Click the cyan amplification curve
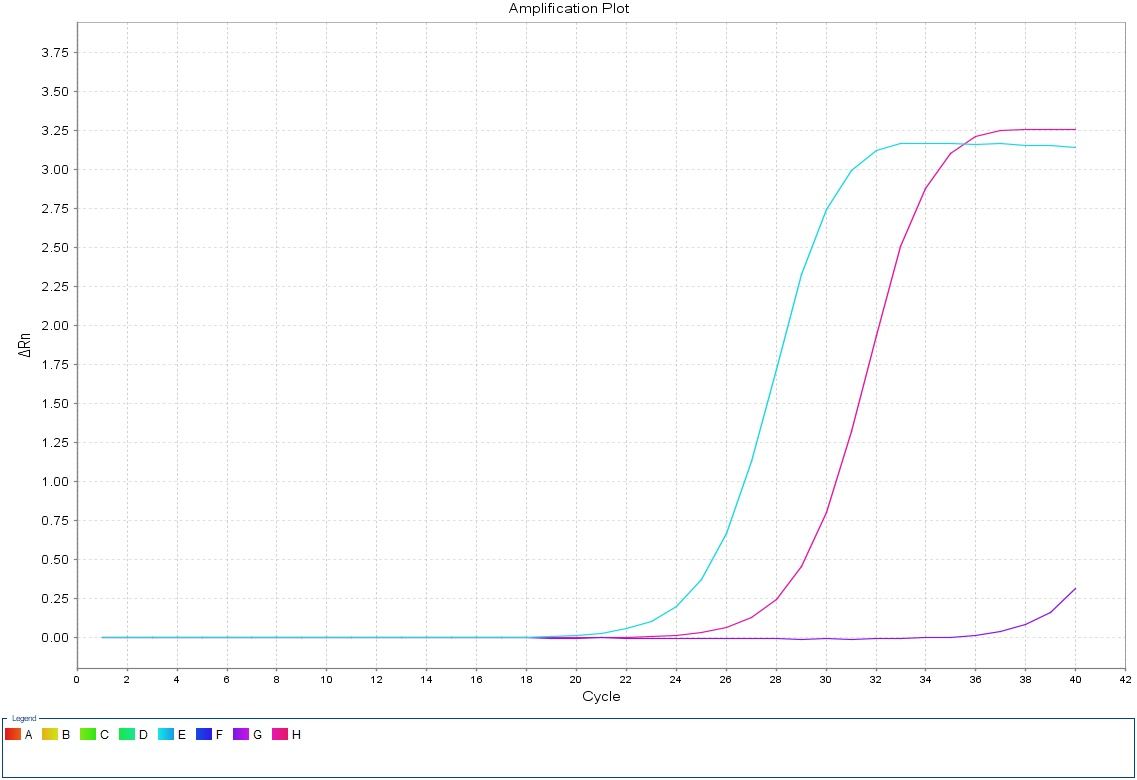Screen dimensions: 1137x780 click(x=776, y=372)
